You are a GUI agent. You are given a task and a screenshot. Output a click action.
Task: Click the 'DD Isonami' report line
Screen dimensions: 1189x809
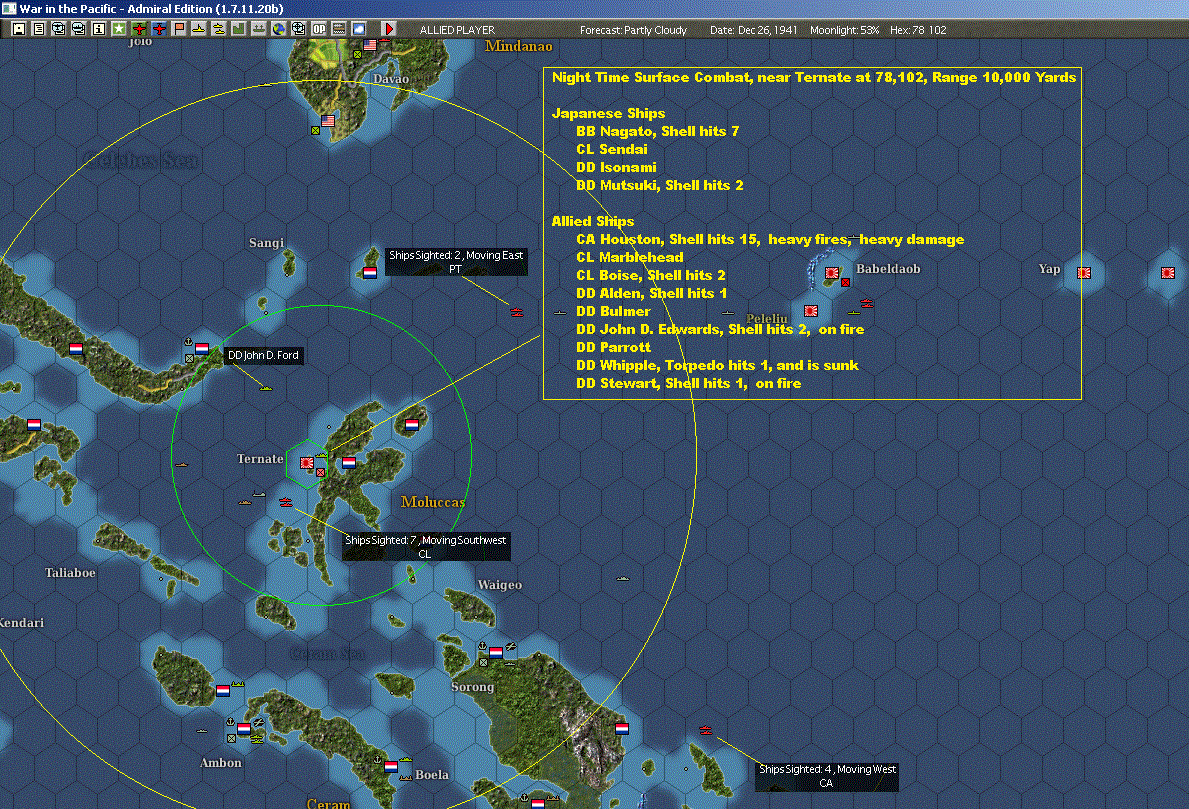pyautogui.click(x=616, y=168)
